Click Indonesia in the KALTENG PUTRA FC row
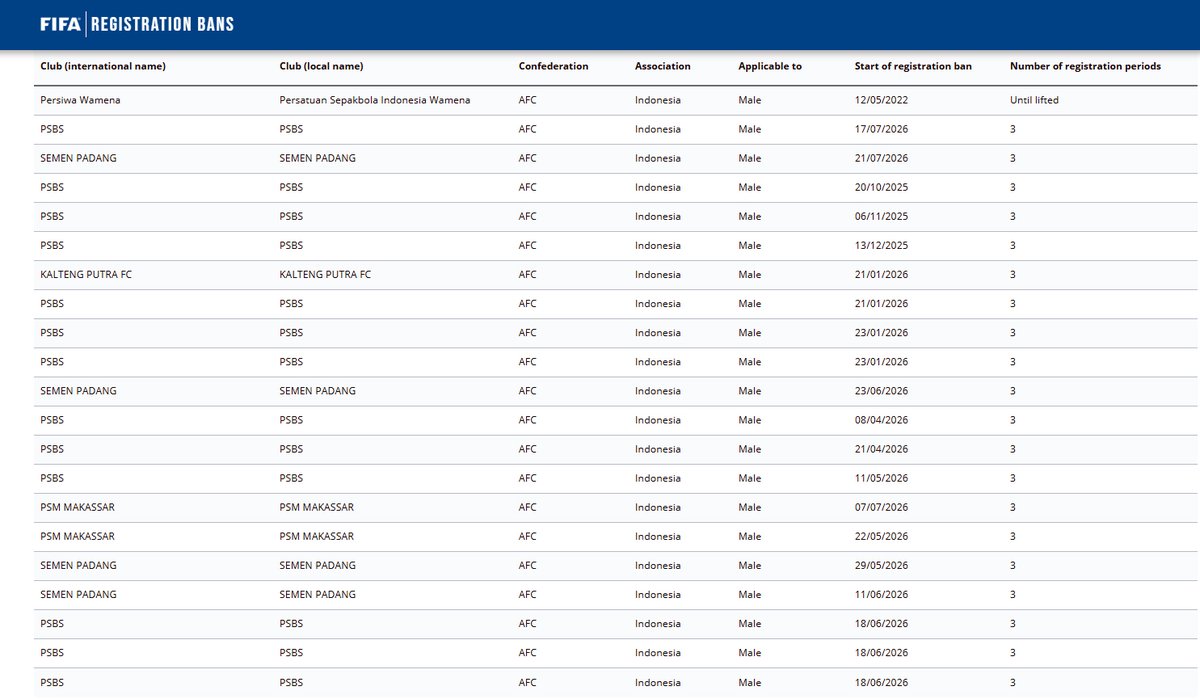 tap(657, 274)
